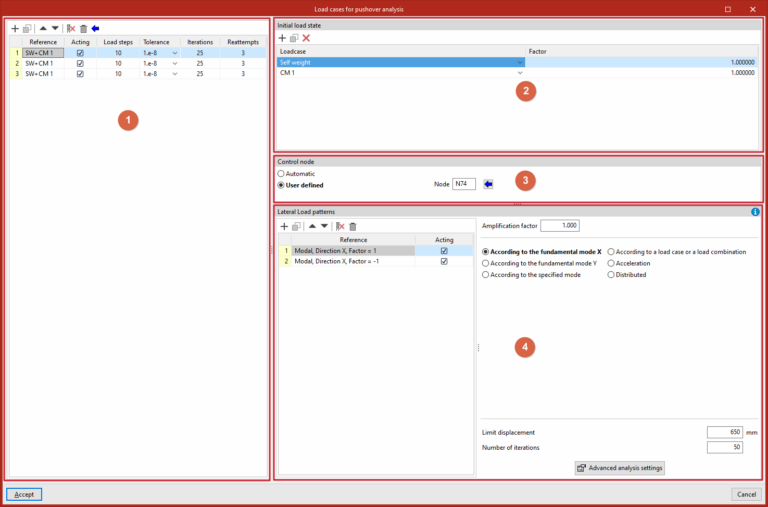
Task: Move selected load case up
Action: pos(43,28)
